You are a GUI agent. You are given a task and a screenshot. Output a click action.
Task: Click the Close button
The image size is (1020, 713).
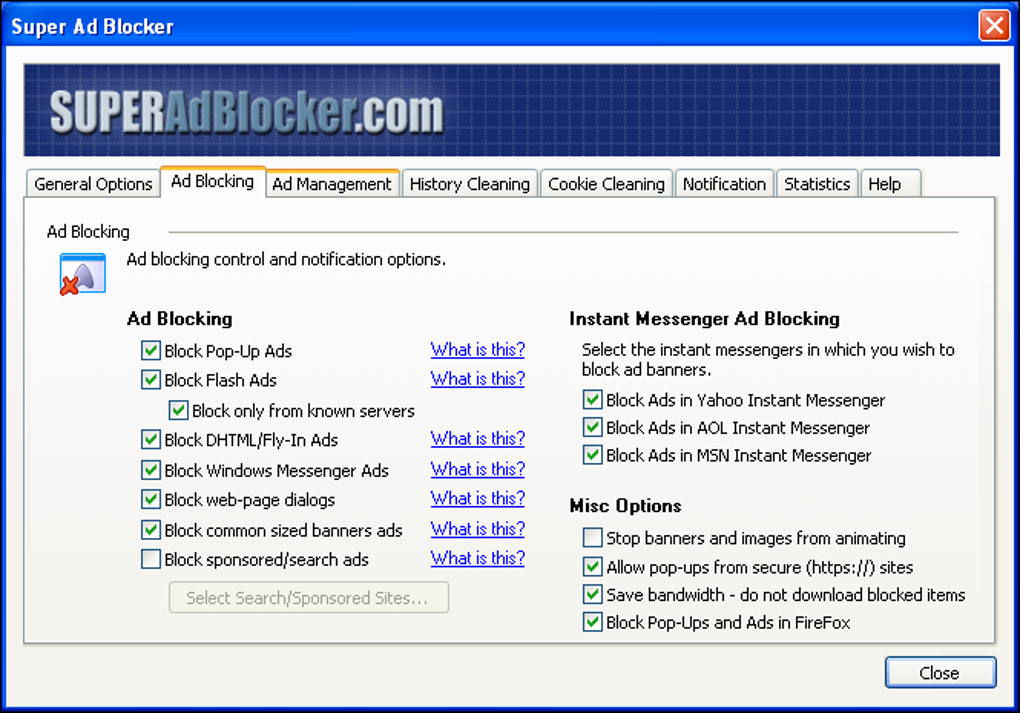[940, 672]
